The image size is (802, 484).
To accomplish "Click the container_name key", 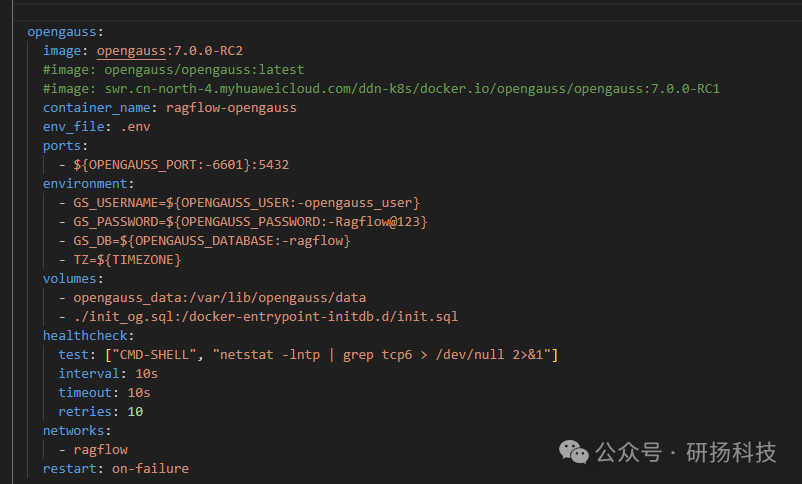I will coord(97,107).
